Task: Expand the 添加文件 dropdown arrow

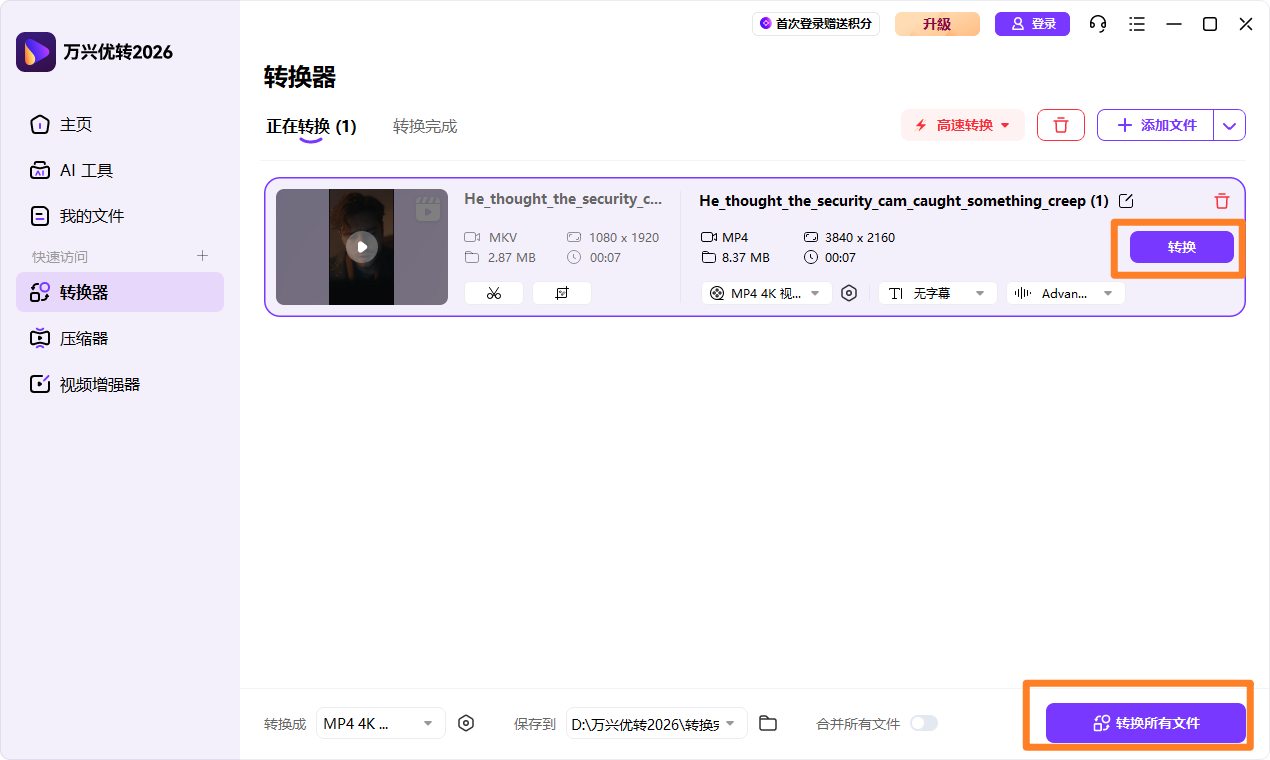Action: pyautogui.click(x=1230, y=125)
